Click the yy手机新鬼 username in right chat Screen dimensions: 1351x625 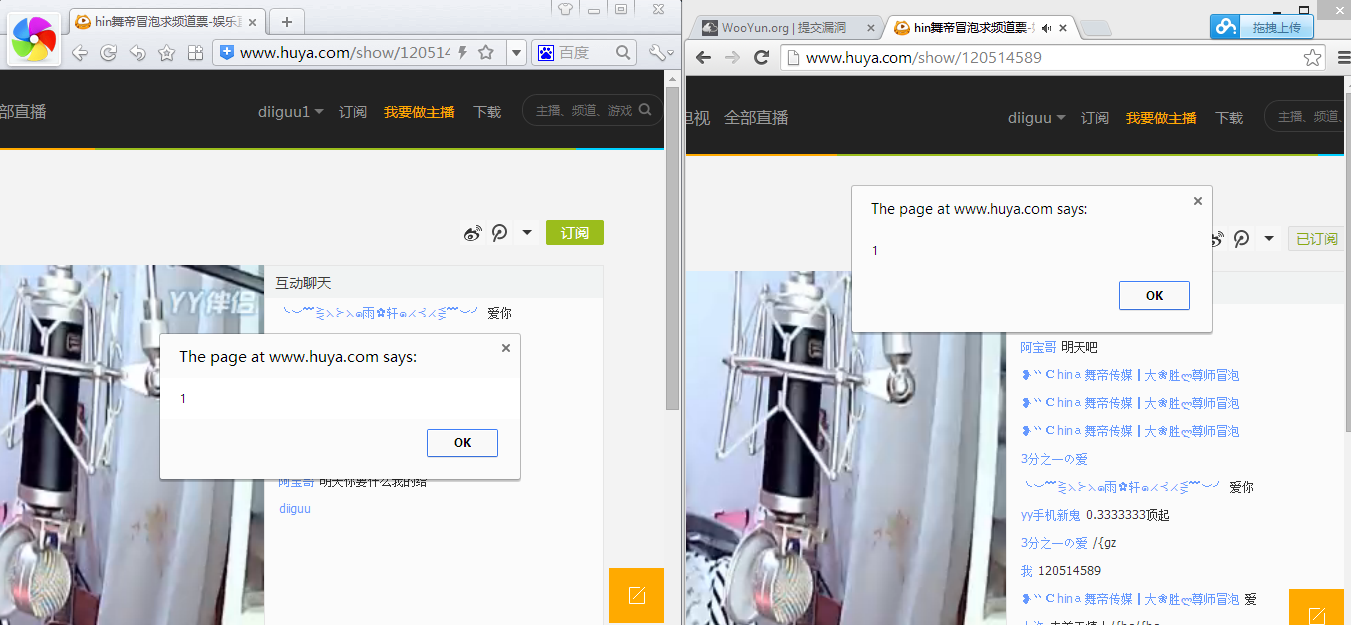pyautogui.click(x=1050, y=515)
